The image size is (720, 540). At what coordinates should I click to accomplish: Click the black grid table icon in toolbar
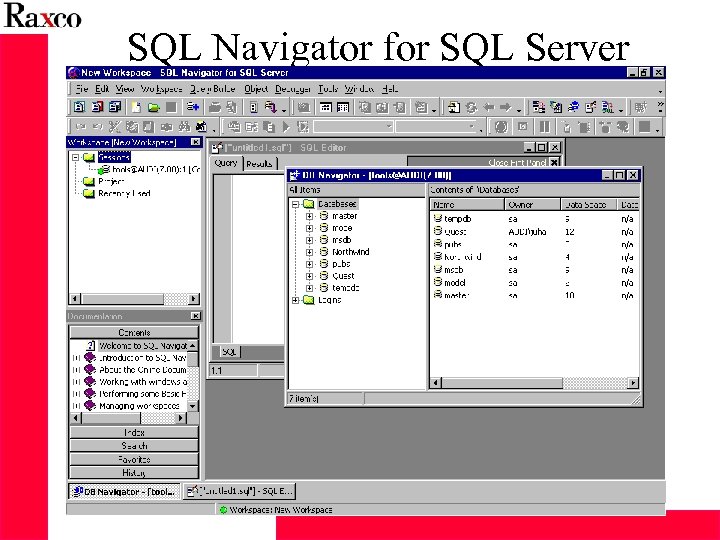click(x=343, y=107)
